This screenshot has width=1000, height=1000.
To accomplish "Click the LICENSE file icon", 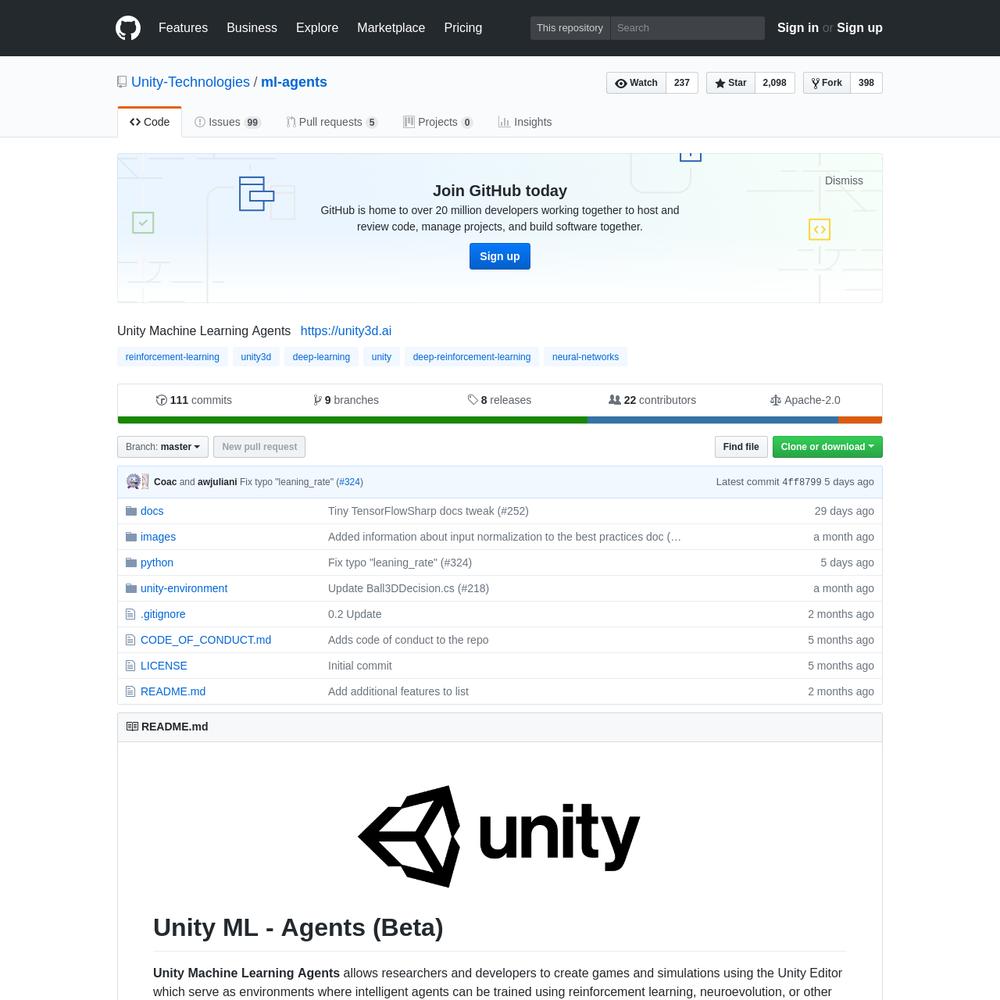I will pos(131,666).
